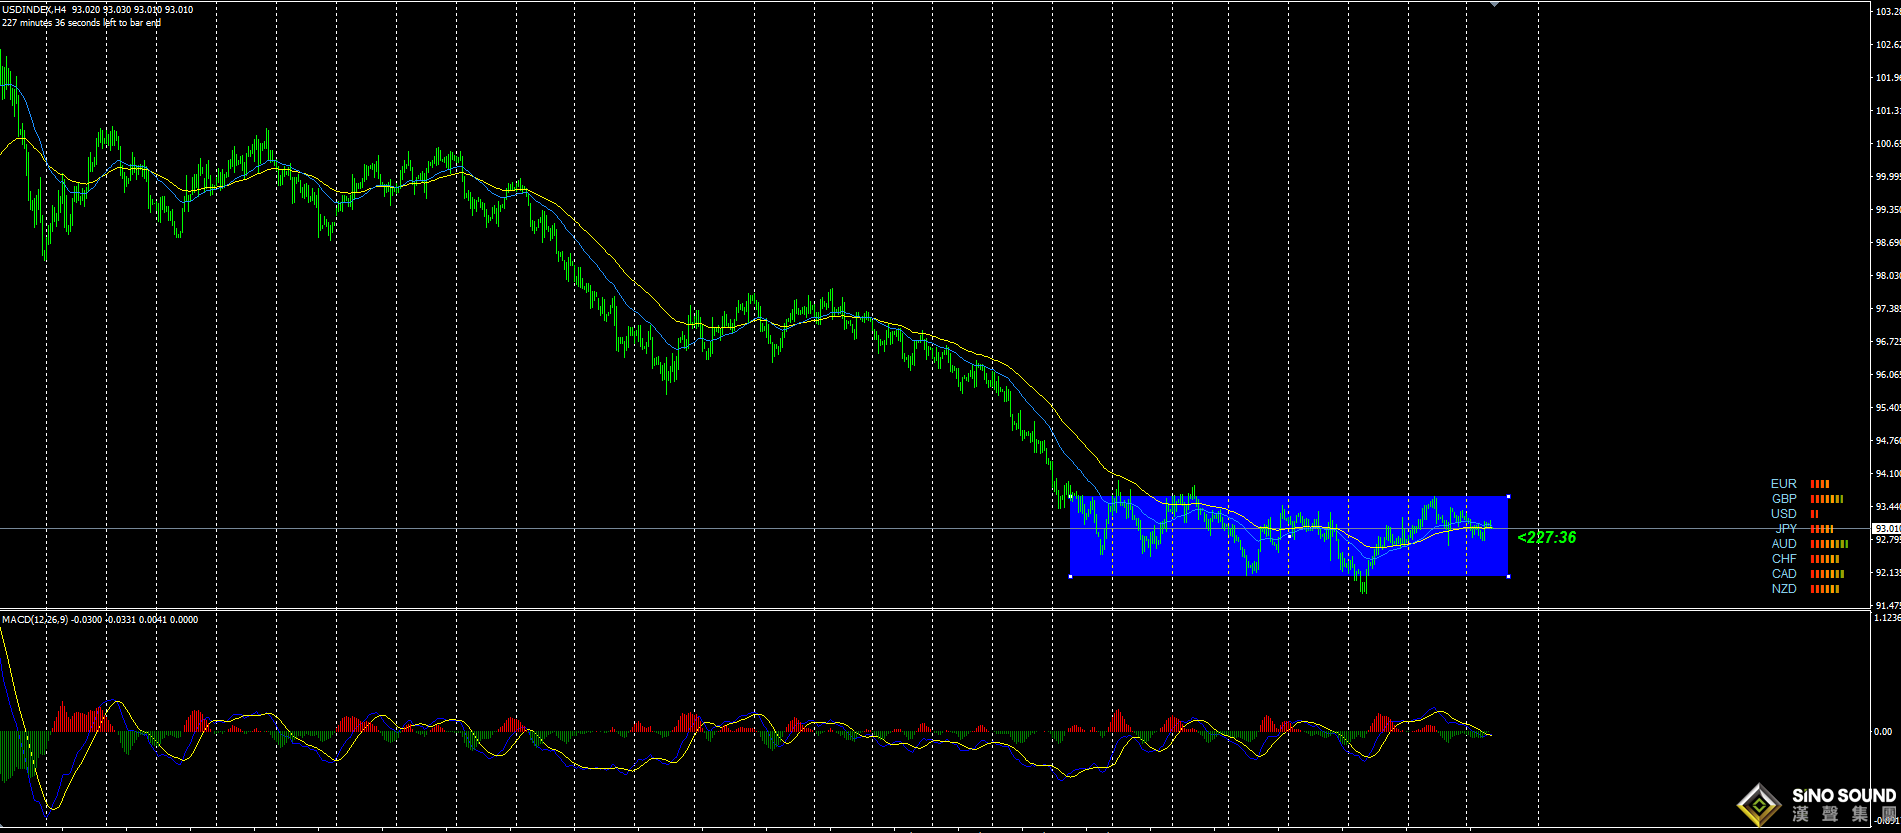Click the USD strength bars in the meter
Viewport: 1901px width, 833px height.
(1814, 514)
